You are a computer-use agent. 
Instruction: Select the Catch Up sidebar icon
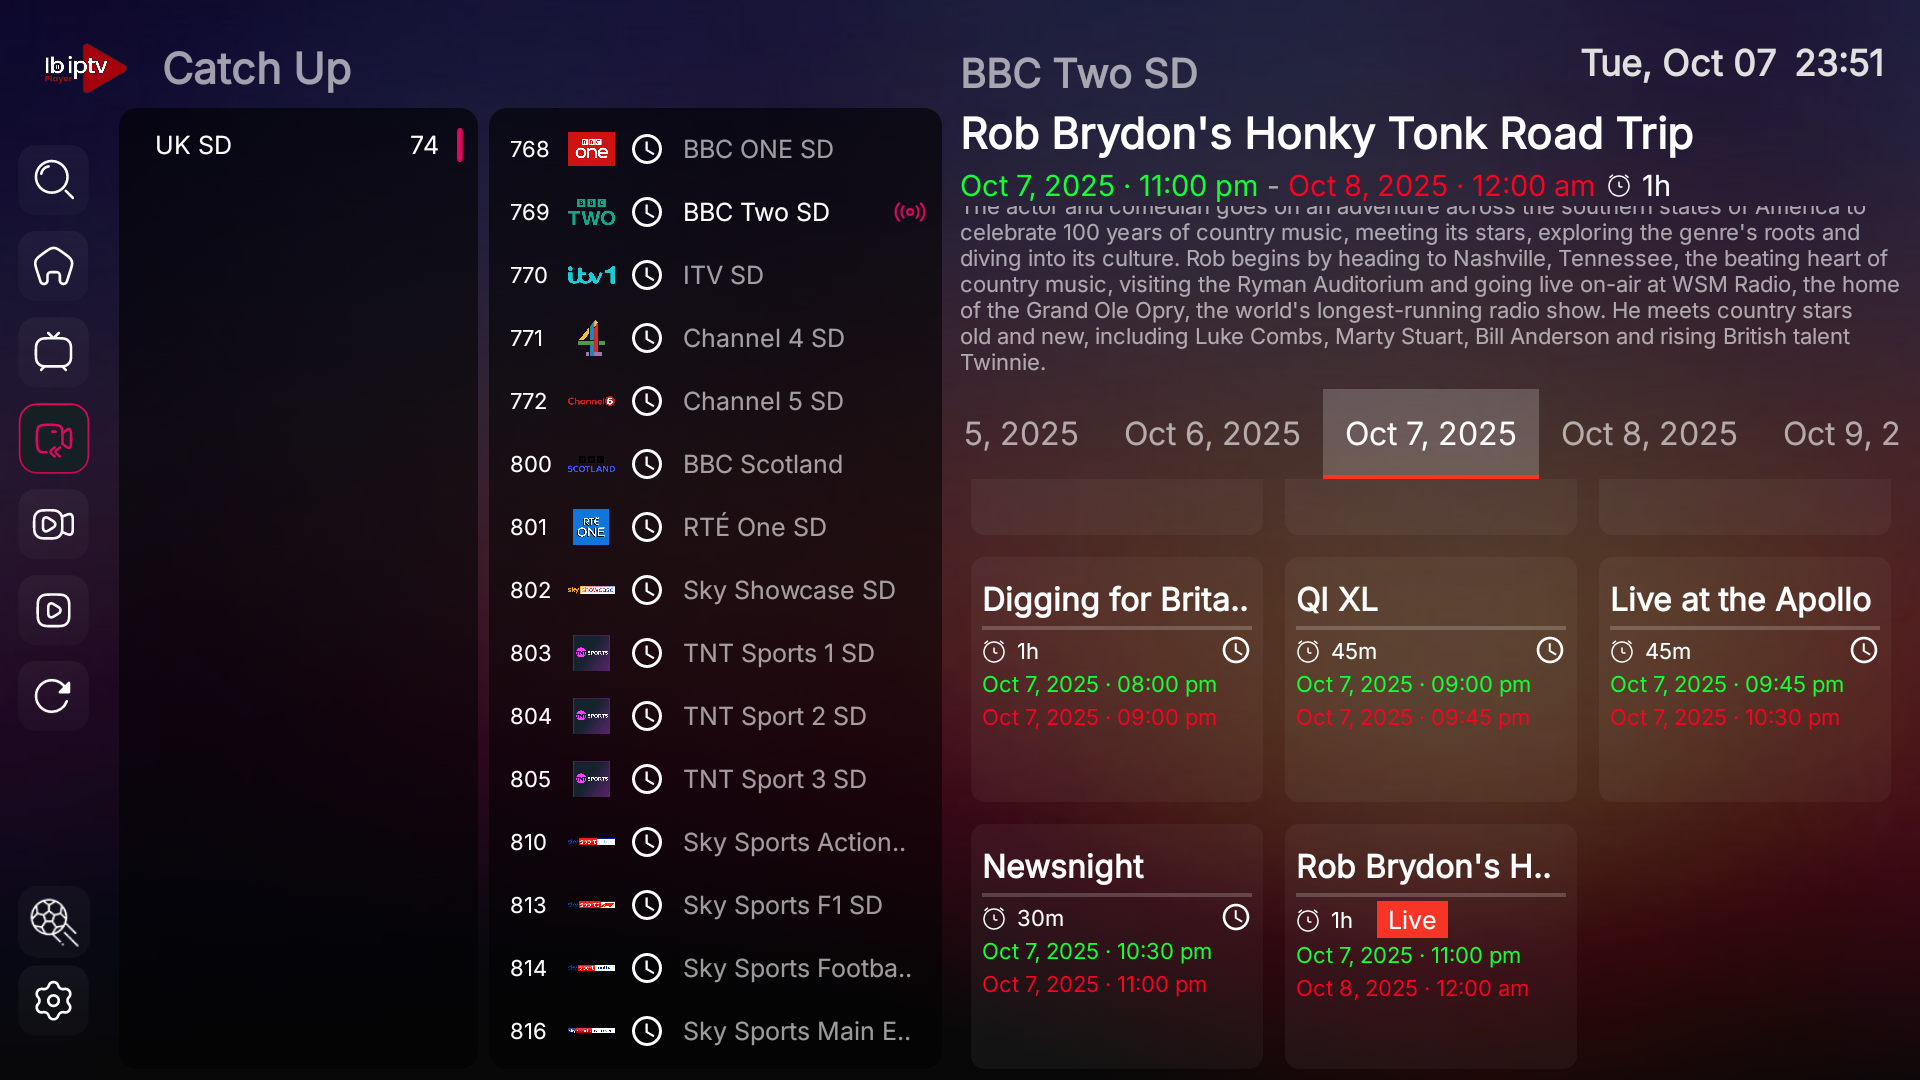[54, 438]
